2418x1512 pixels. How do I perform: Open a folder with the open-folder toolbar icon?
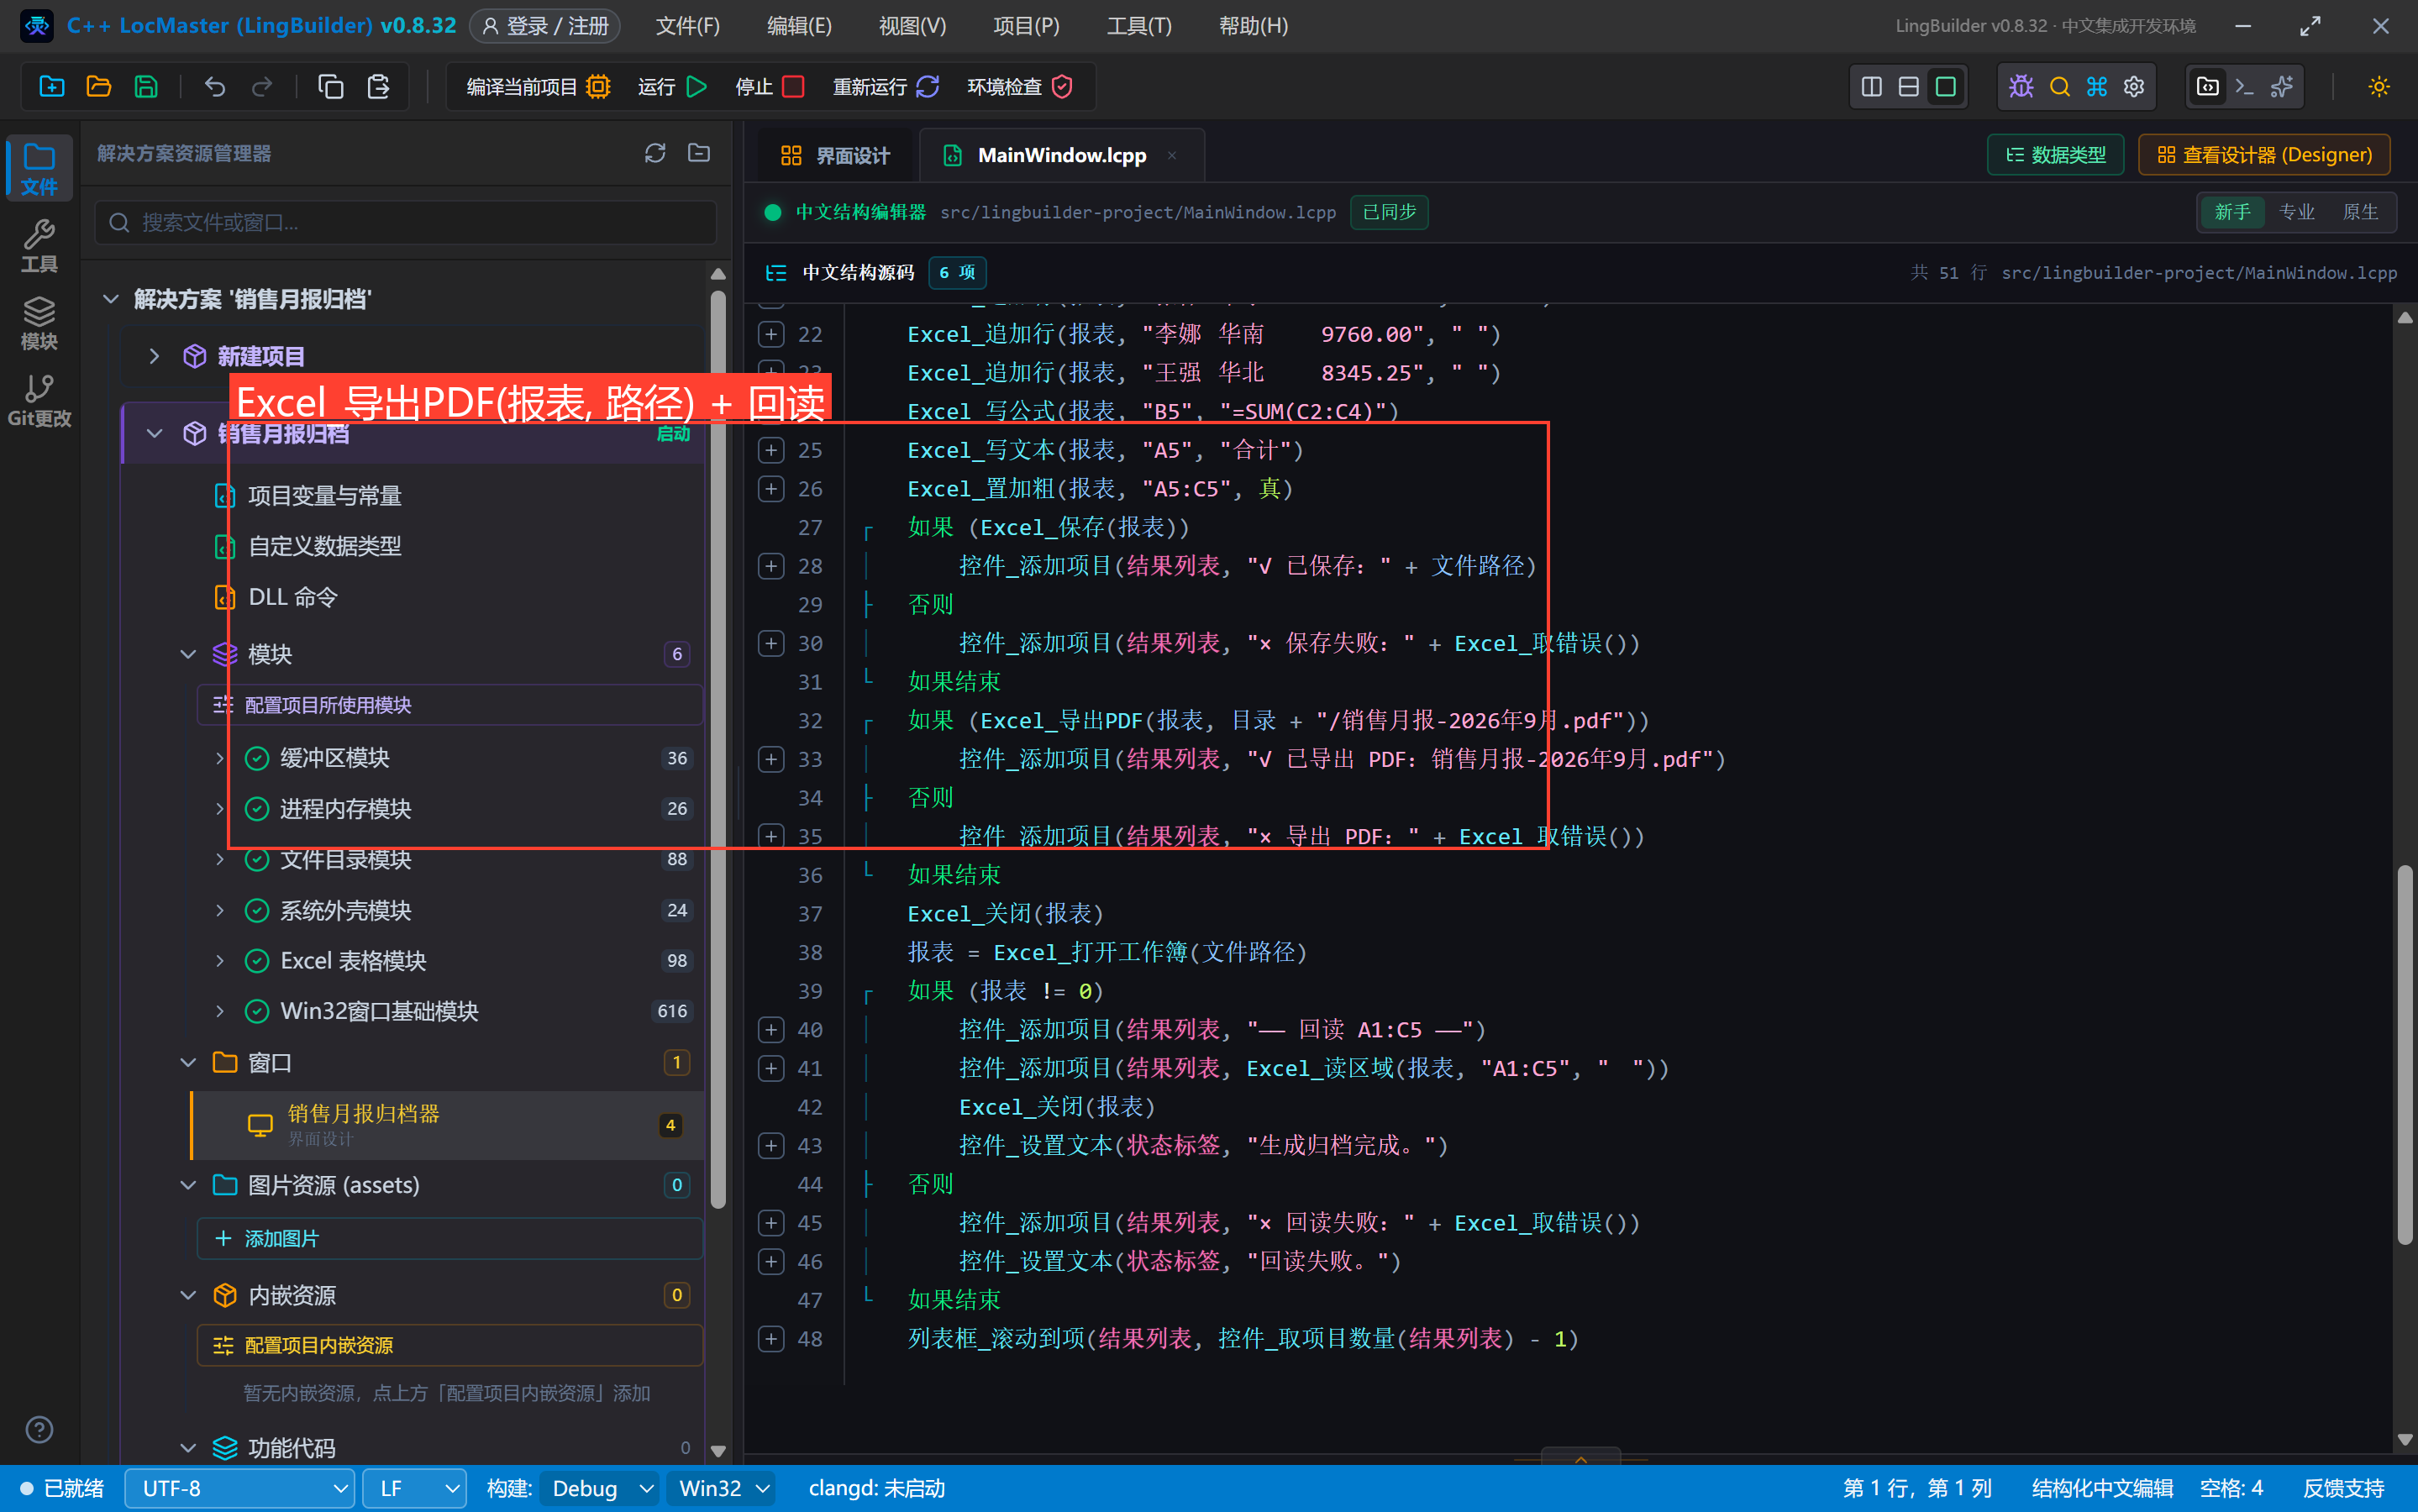click(99, 87)
